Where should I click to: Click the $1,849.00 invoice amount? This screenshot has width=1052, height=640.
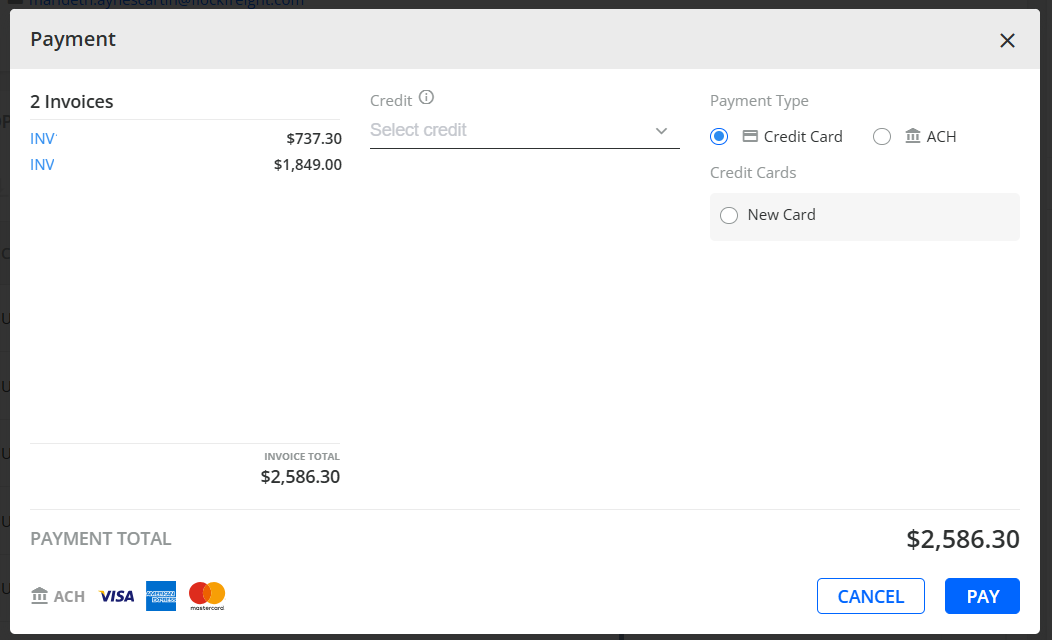point(308,165)
